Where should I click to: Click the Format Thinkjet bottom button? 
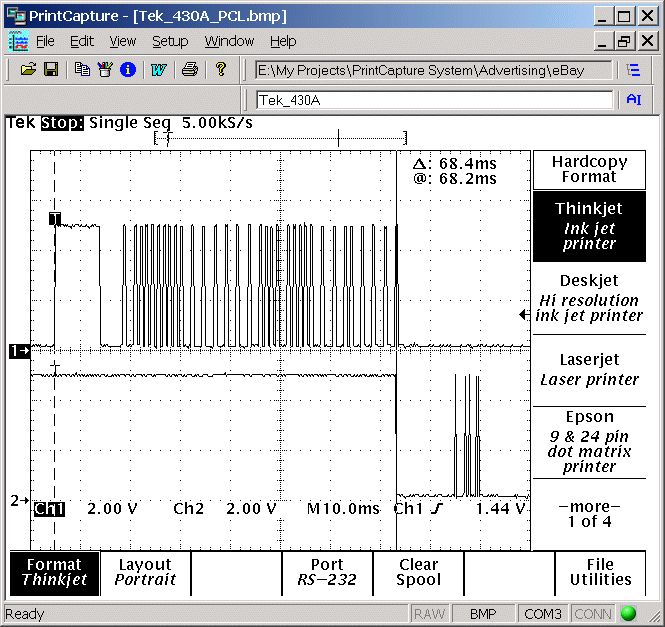[x=54, y=573]
